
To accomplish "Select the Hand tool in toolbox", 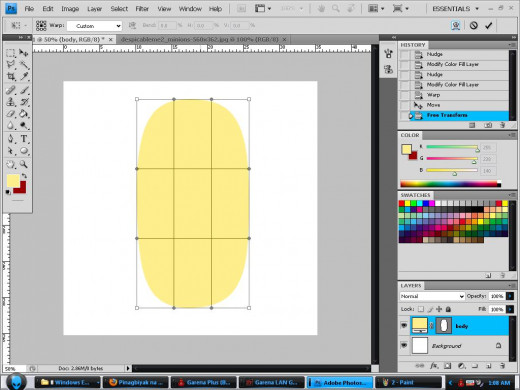I will 11,164.
